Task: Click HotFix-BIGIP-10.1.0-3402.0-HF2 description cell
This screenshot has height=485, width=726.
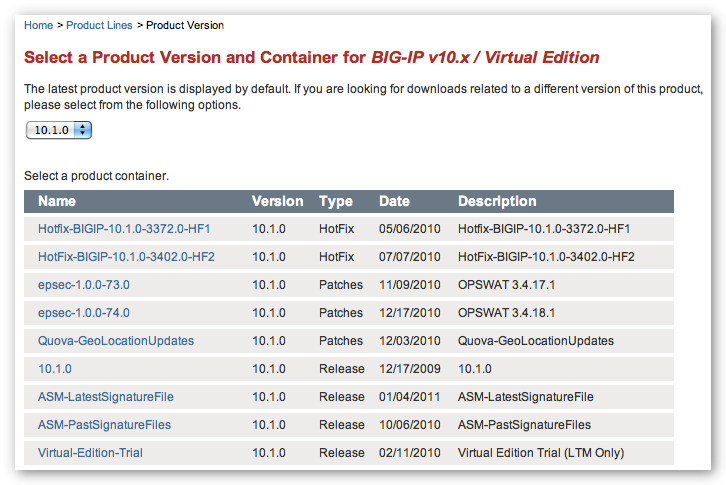Action: click(x=546, y=257)
